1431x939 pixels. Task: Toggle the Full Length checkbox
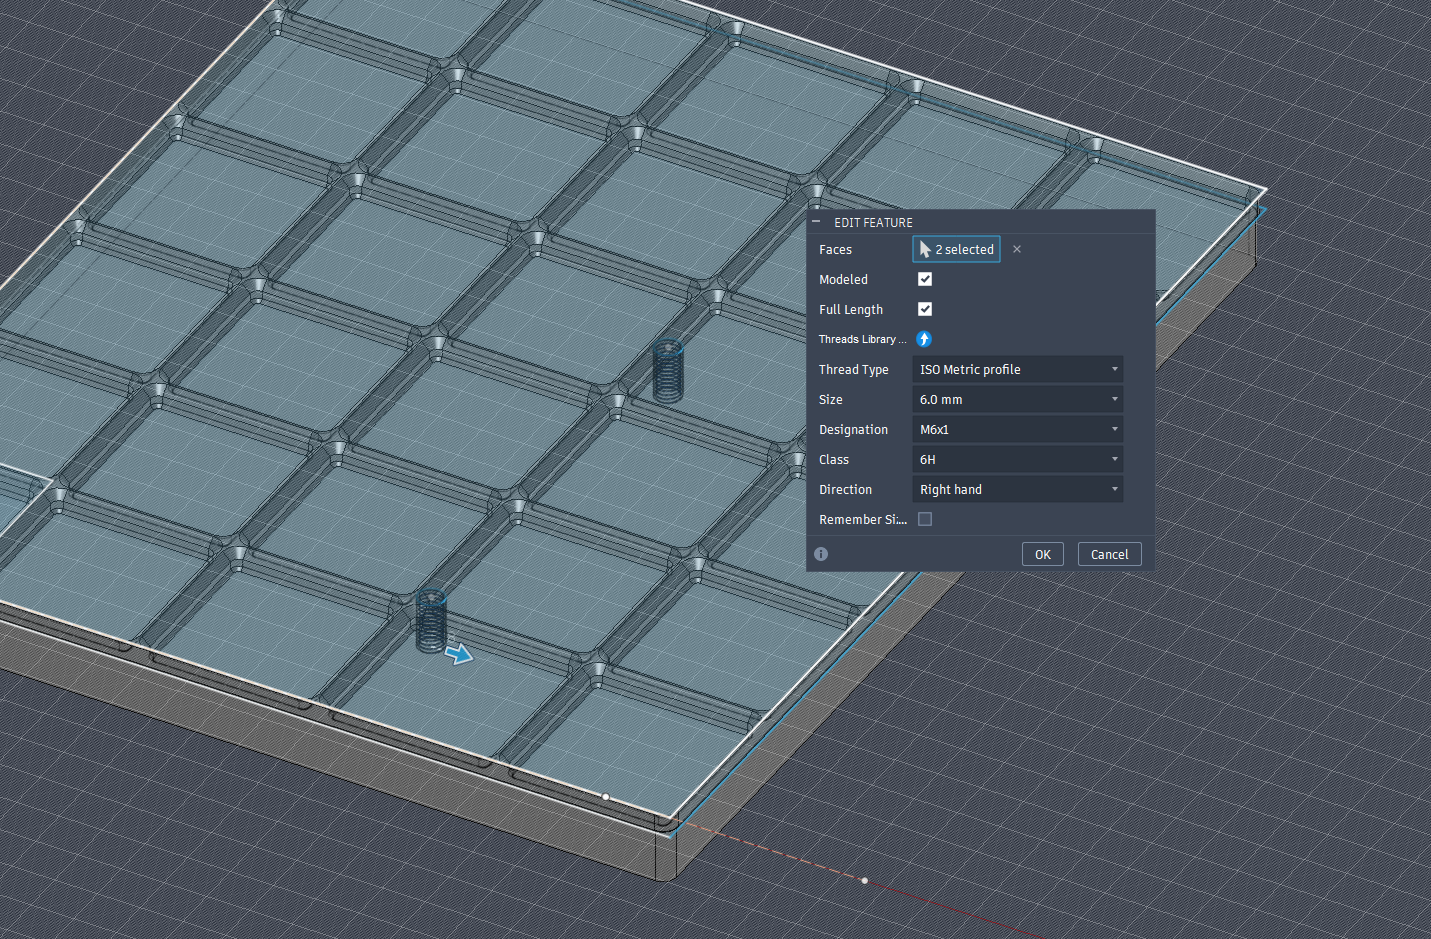925,309
